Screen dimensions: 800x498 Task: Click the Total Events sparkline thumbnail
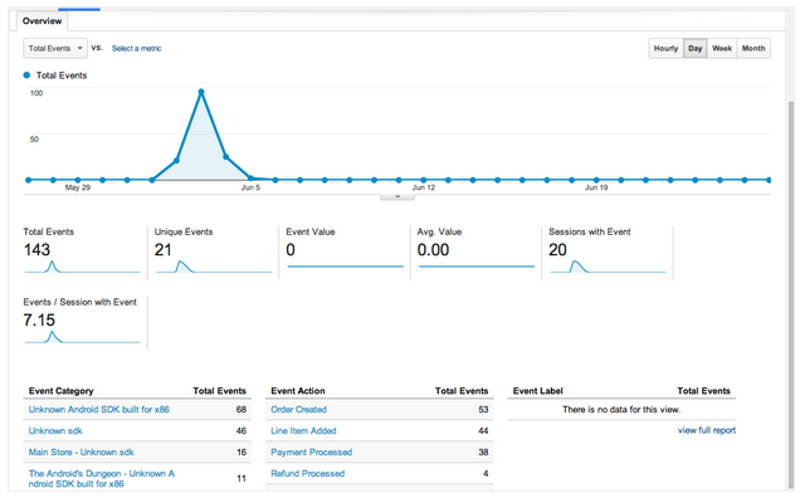(x=82, y=266)
